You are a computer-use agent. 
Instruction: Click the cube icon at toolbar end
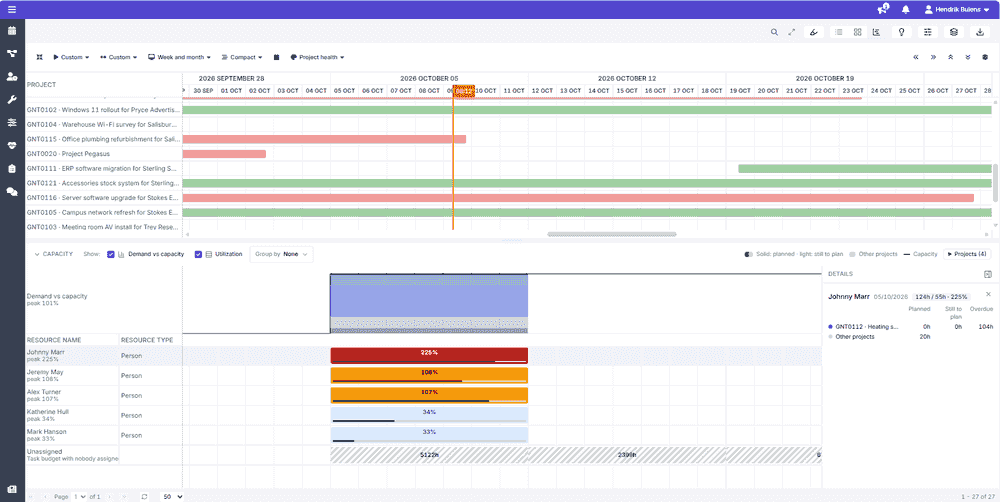tap(985, 57)
